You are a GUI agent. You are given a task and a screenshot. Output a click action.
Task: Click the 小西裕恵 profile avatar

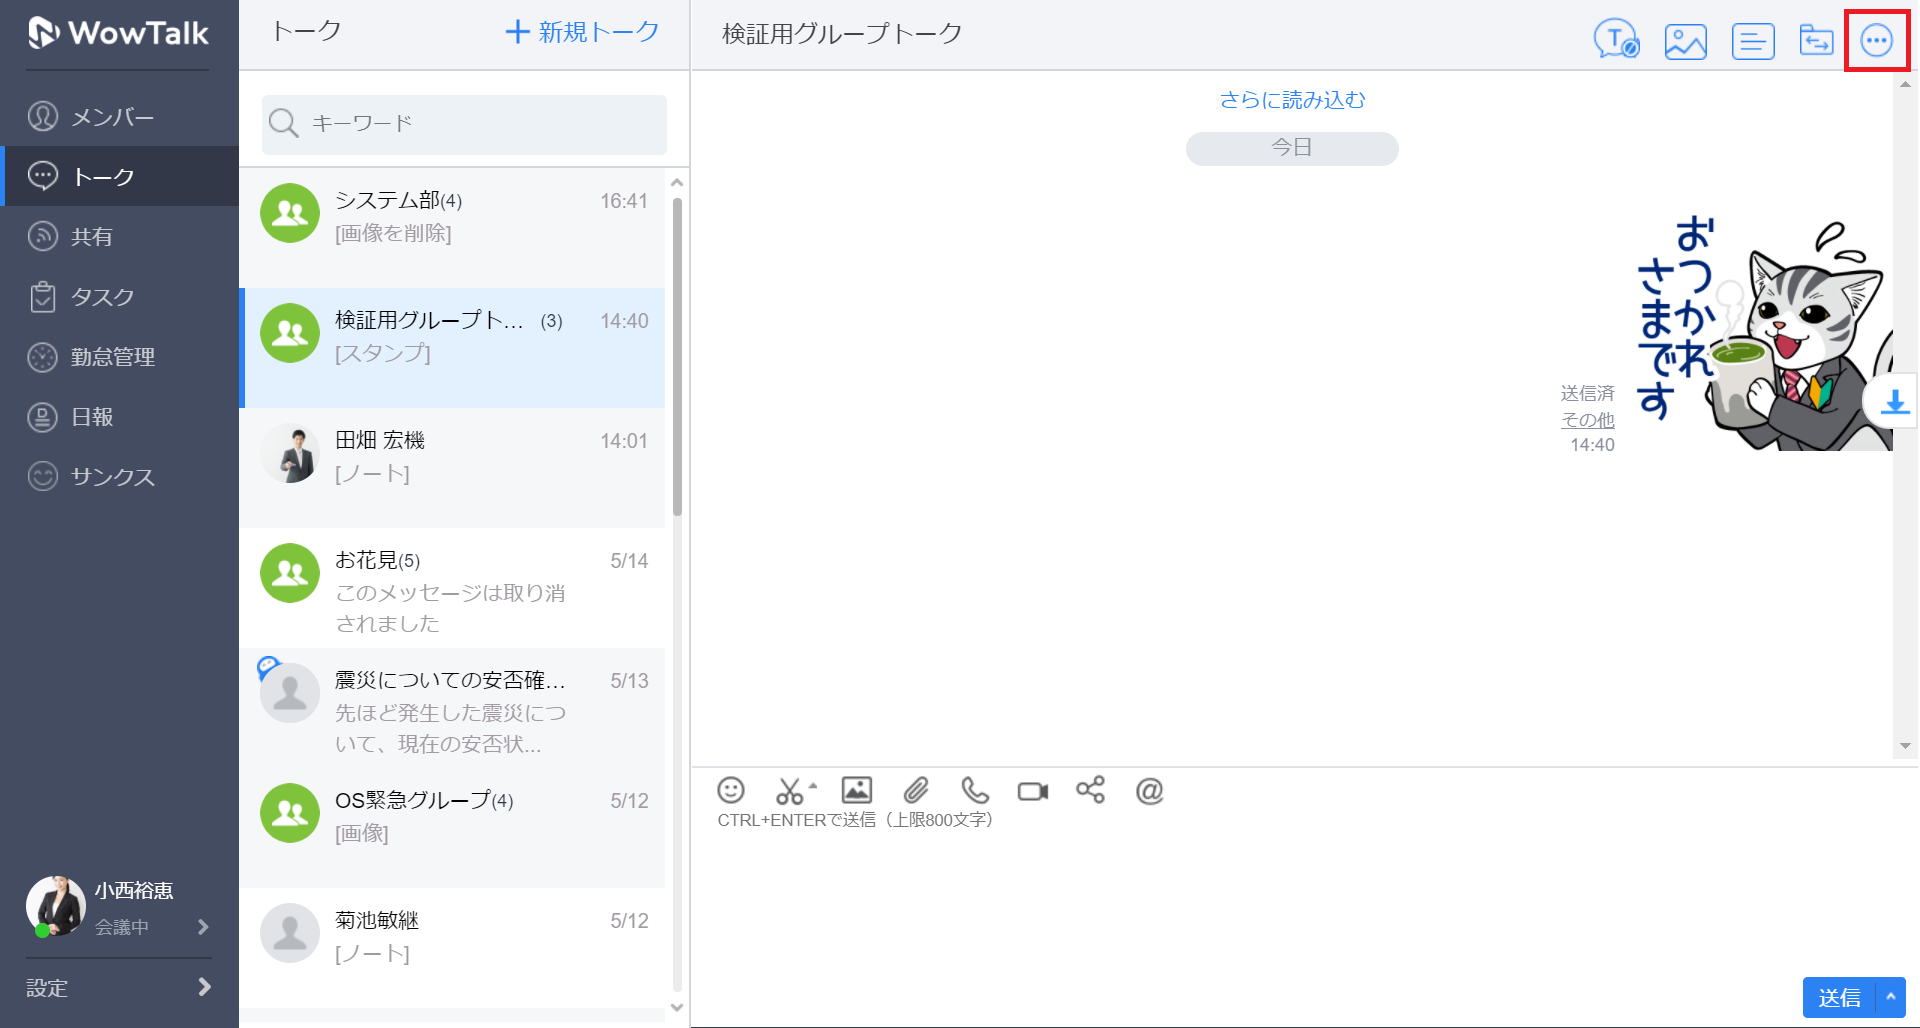(x=56, y=906)
